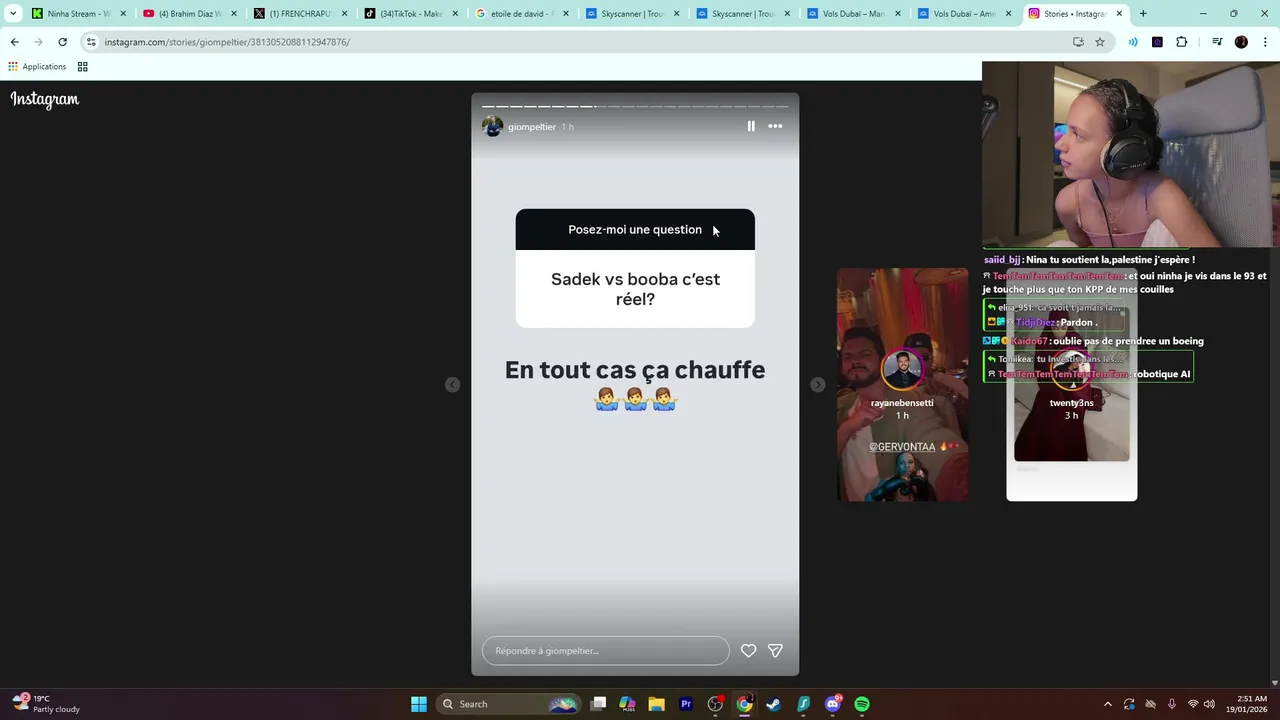Viewport: 1280px width, 720px height.
Task: Switch to Vols Dubaï – Am tab
Action: [964, 14]
